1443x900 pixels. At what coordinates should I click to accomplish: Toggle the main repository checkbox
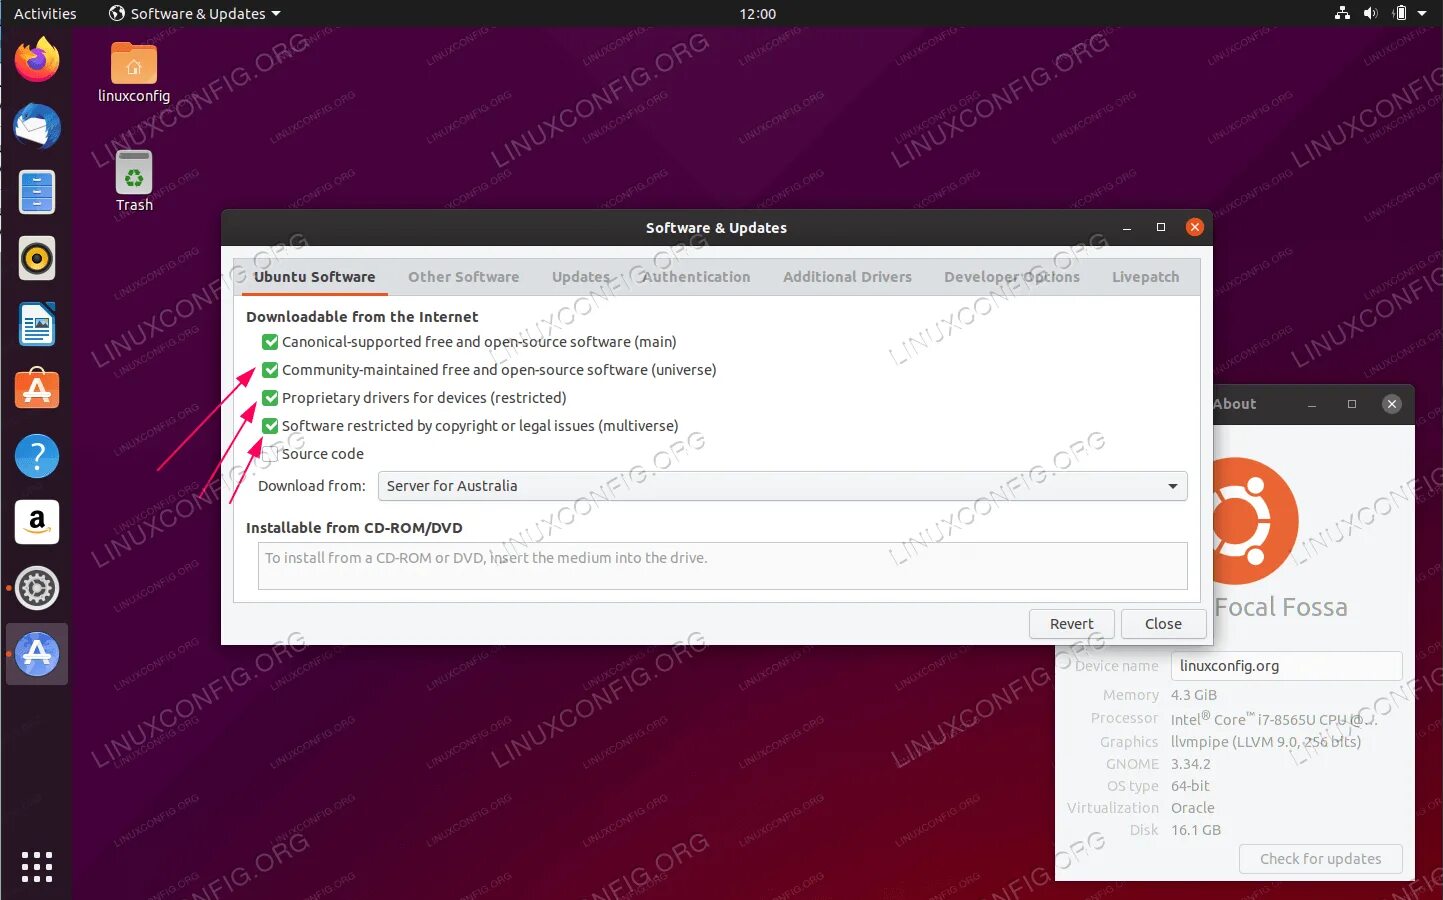[x=270, y=342]
